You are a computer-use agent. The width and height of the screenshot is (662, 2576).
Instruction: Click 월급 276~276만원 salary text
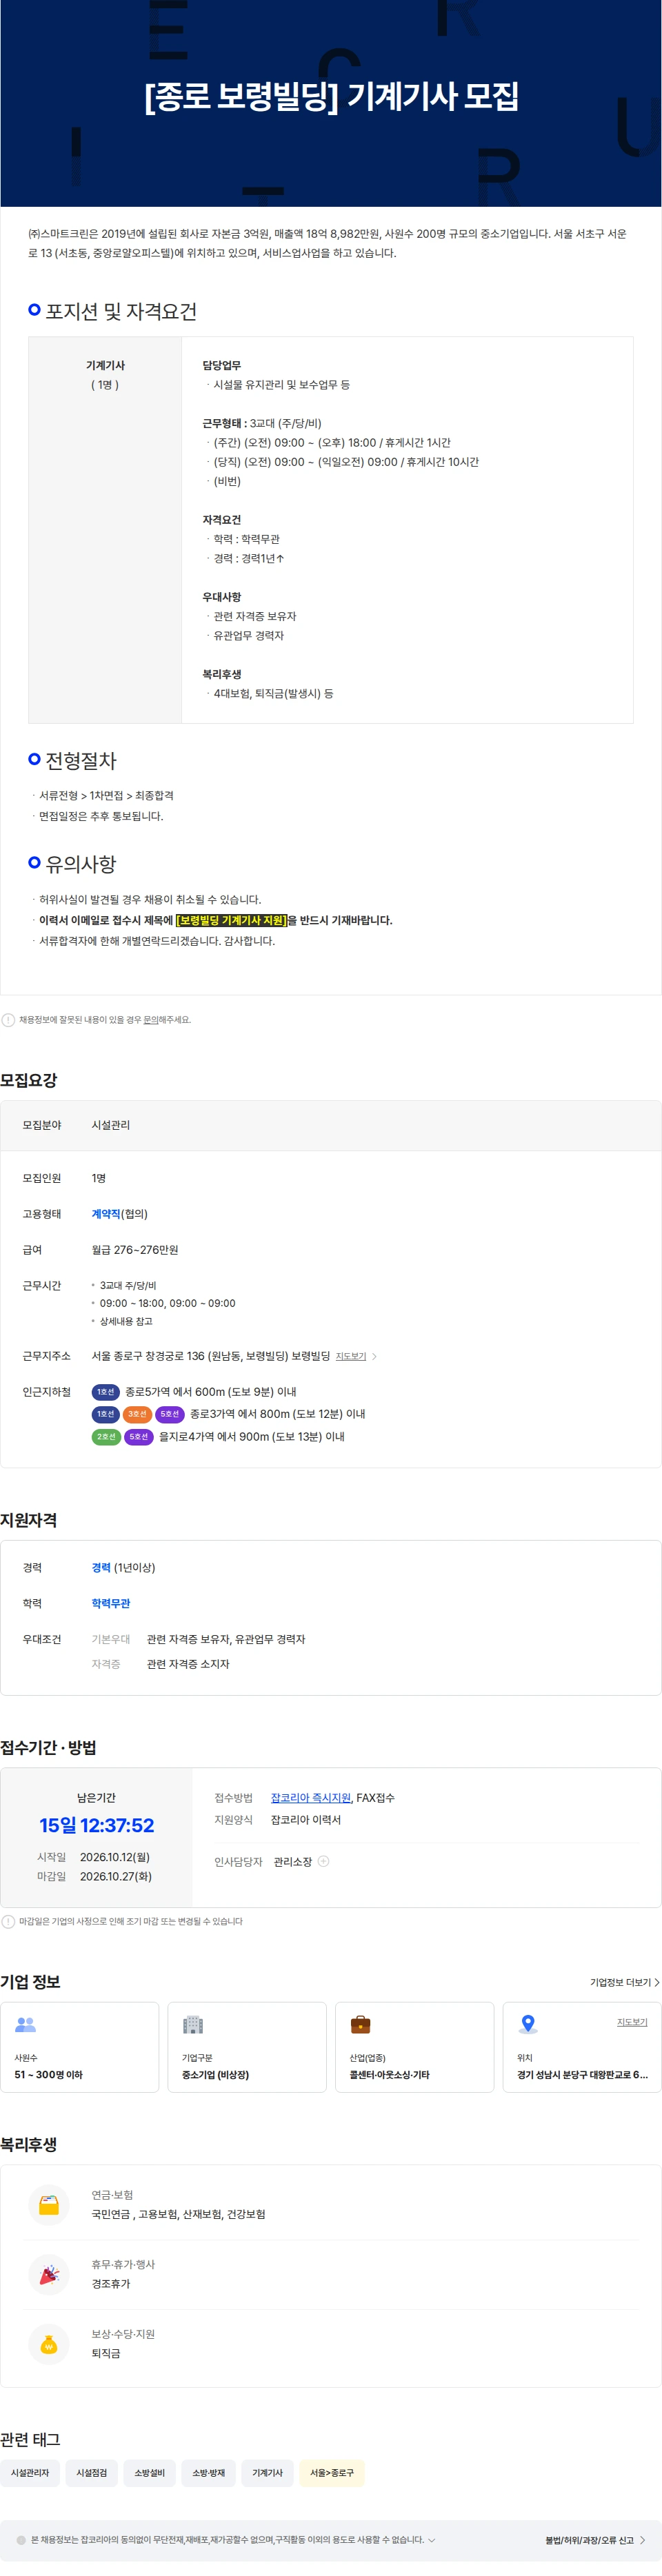click(135, 1250)
